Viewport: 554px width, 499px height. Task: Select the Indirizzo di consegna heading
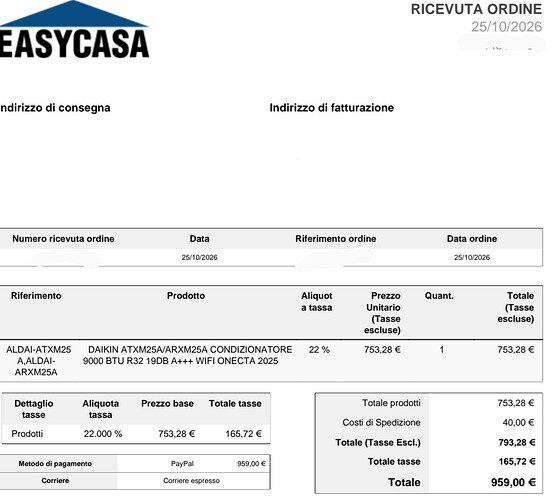tap(55, 107)
